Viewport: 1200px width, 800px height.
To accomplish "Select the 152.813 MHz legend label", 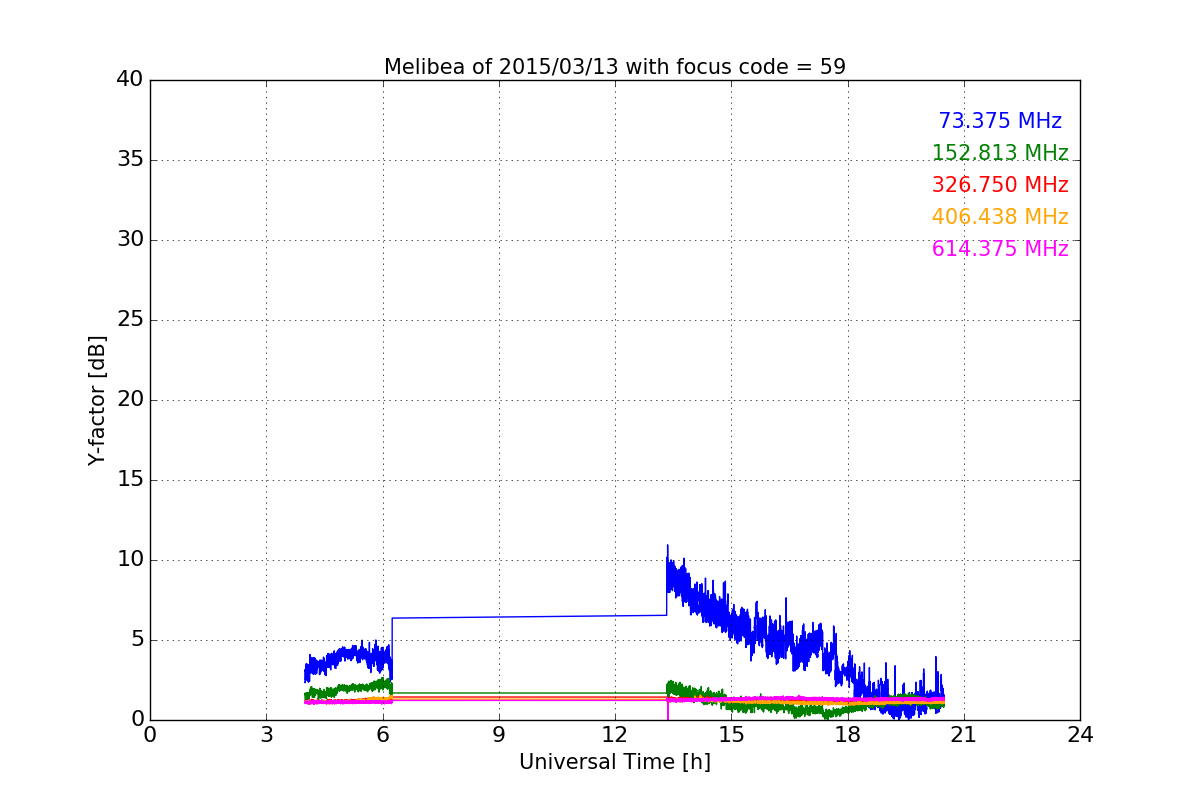I will coord(1000,153).
